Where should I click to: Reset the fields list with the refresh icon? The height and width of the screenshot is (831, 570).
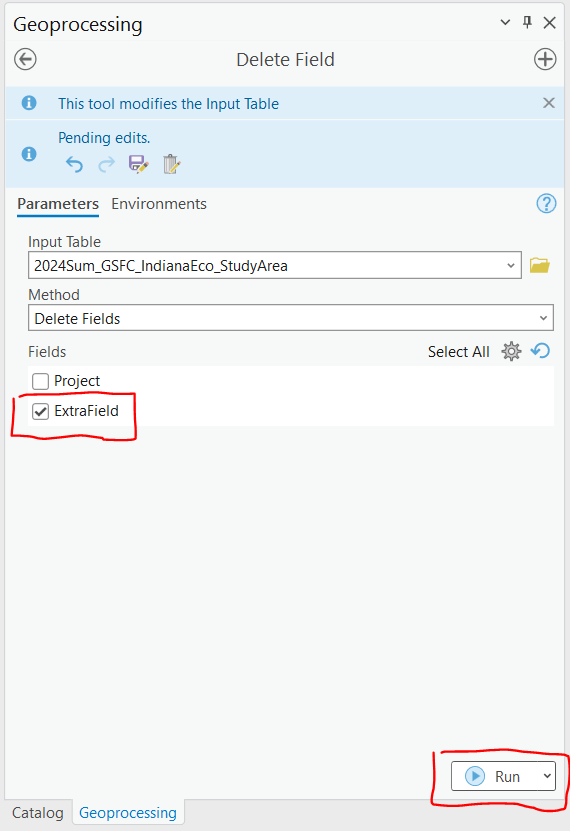pos(540,351)
